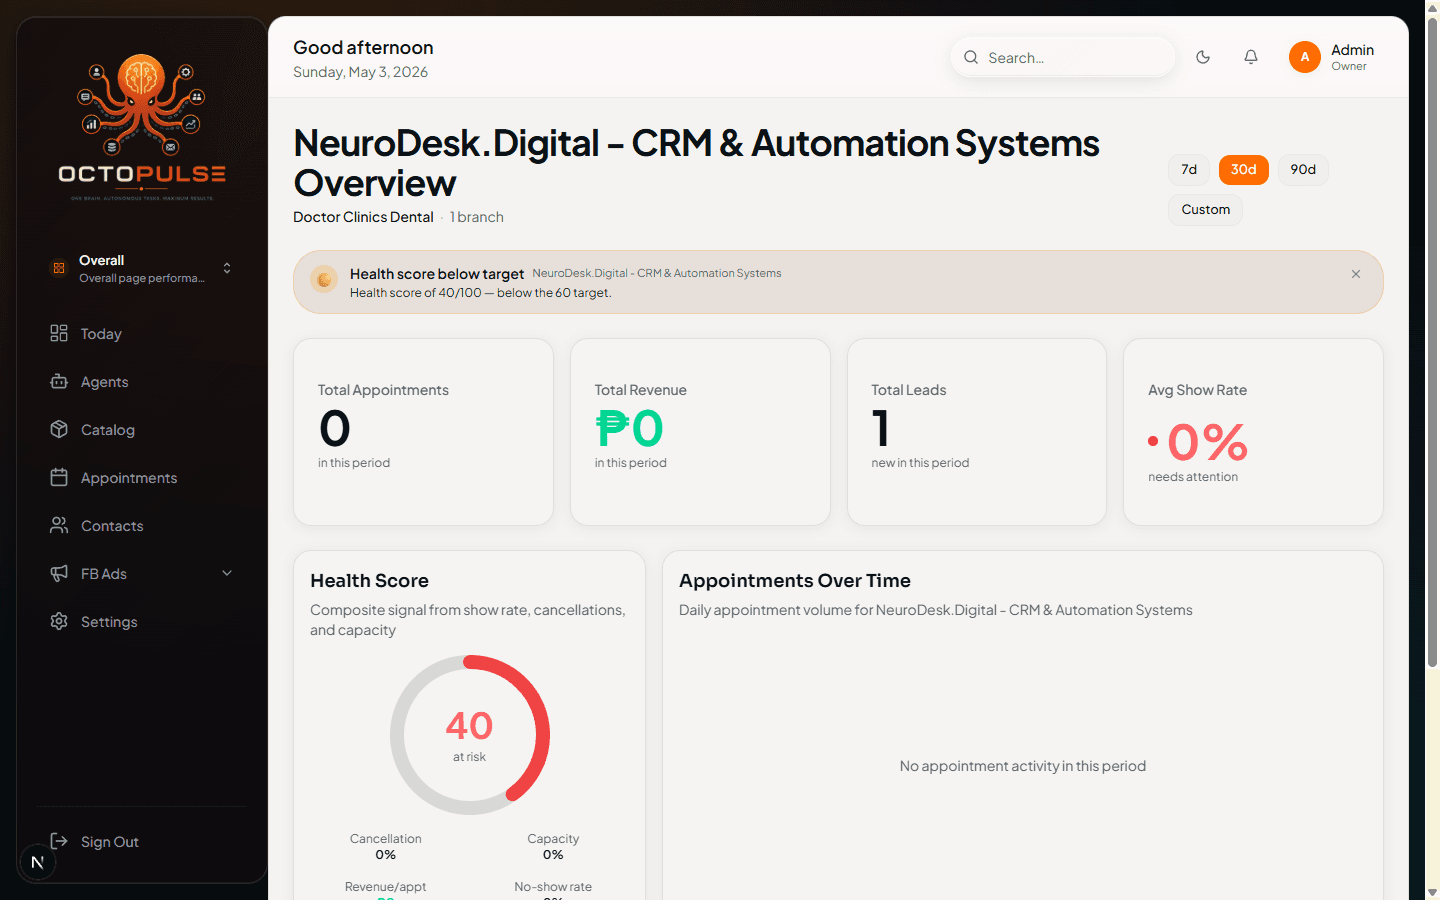
Task: Choose the Custom date range
Action: point(1205,209)
